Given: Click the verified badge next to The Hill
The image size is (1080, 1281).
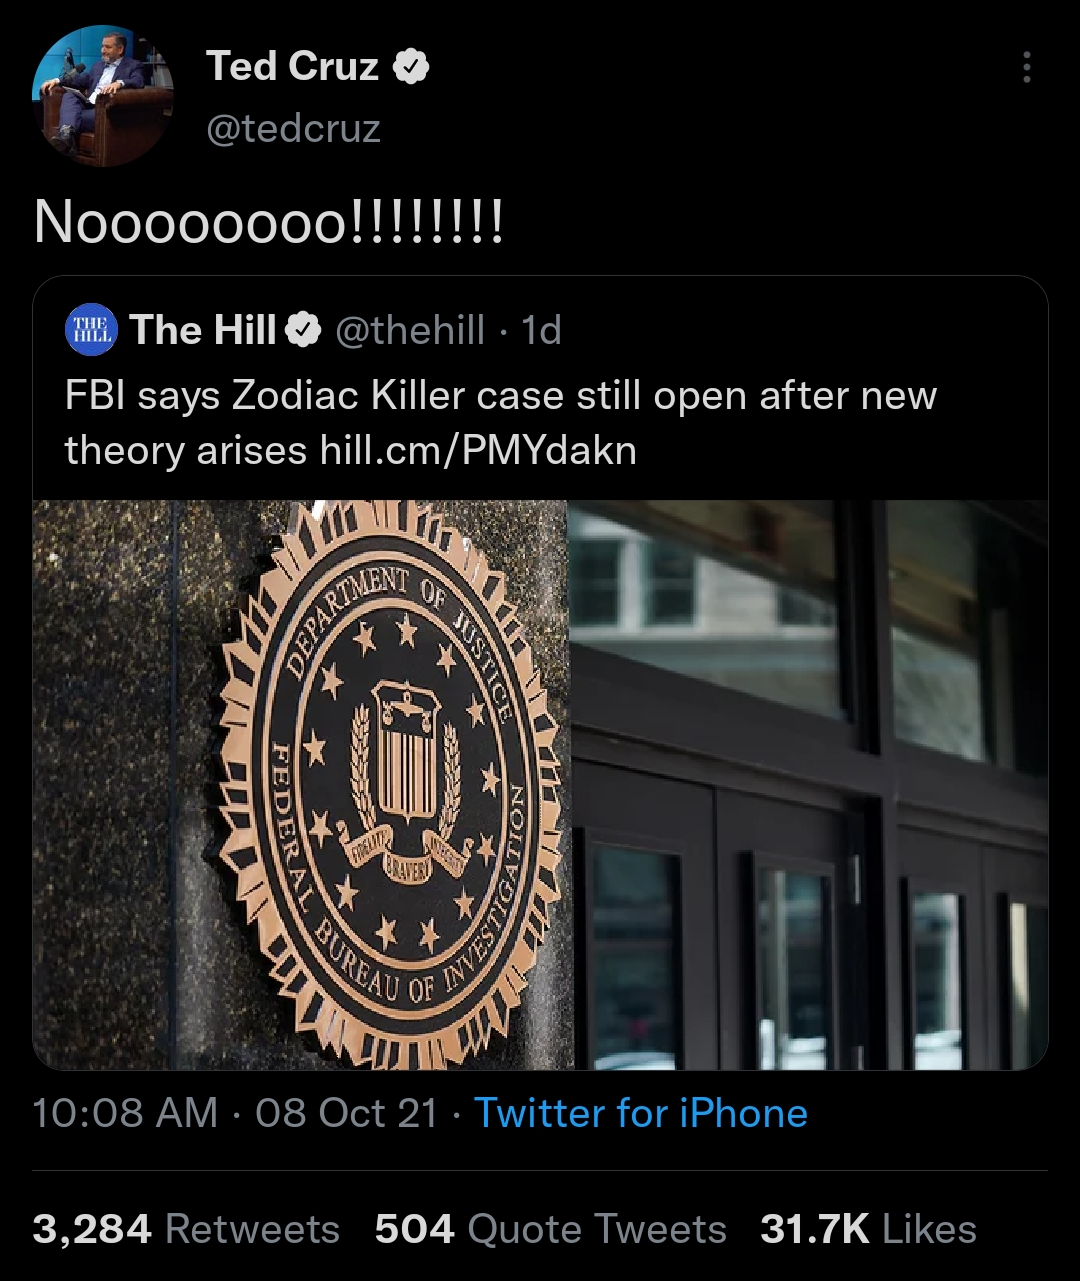Looking at the screenshot, I should coord(303,330).
